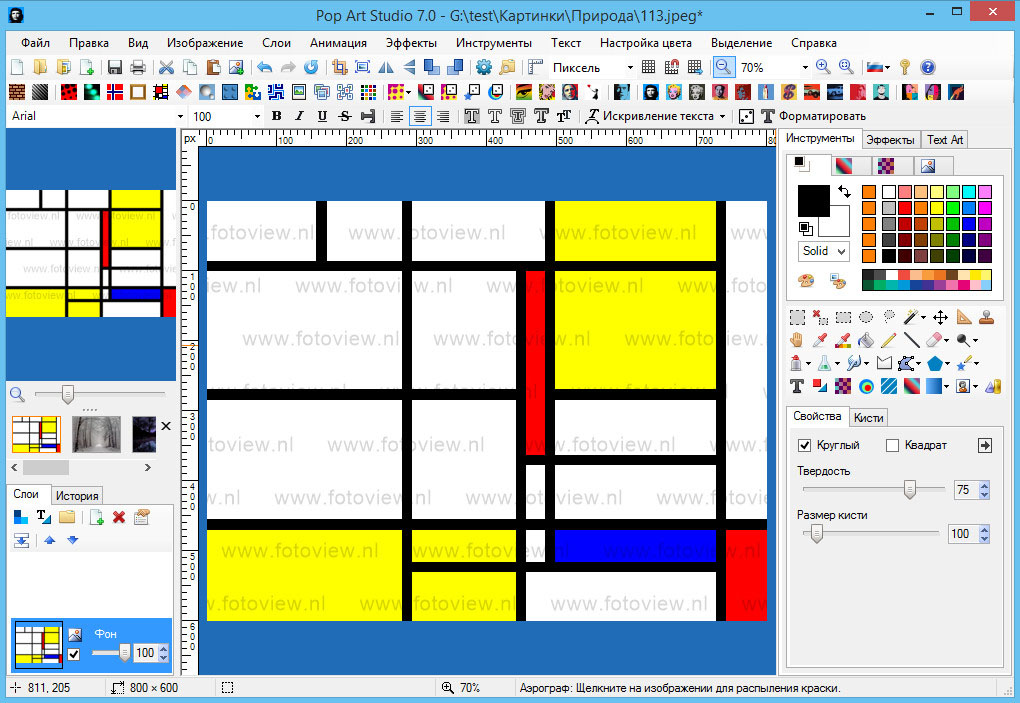1020x703 pixels.
Task: Apply the puzzle pieces effect icon
Action: [253, 92]
